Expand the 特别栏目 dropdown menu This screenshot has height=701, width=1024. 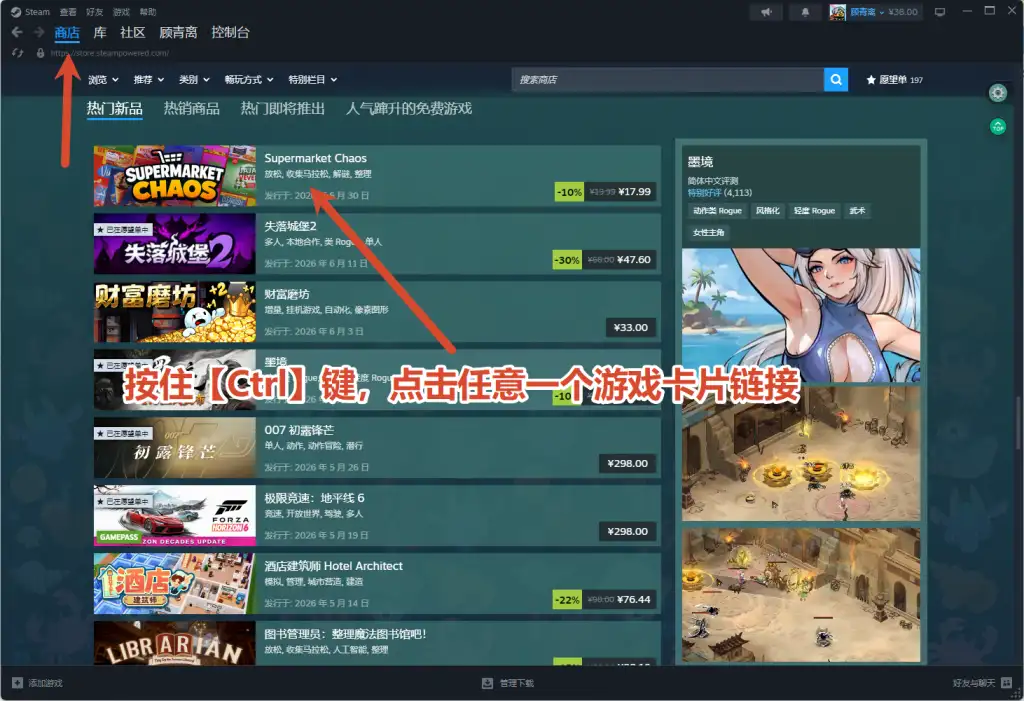coord(313,80)
